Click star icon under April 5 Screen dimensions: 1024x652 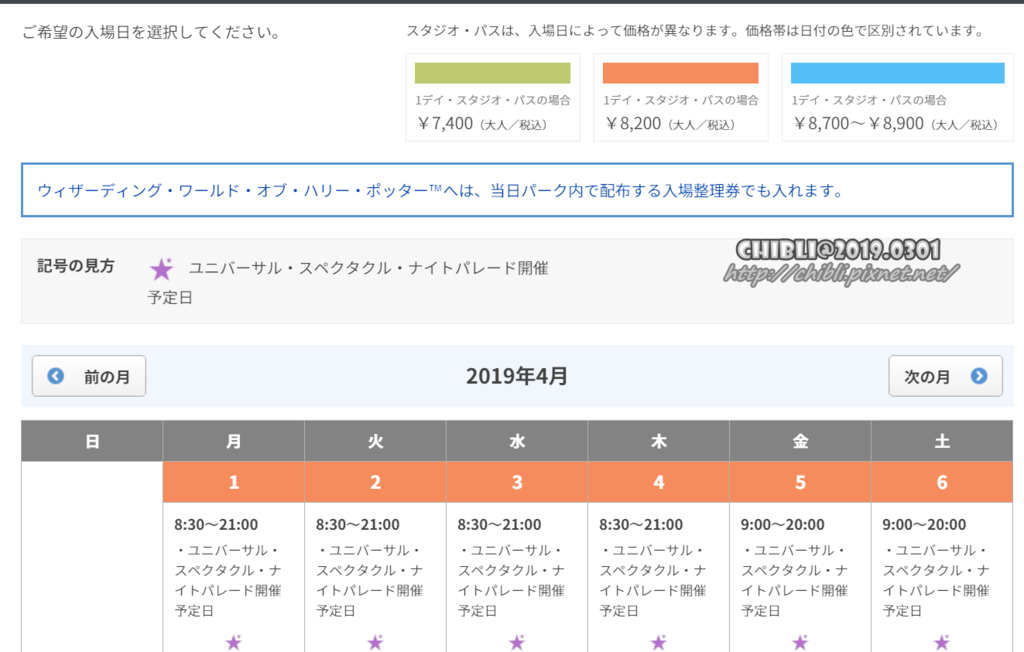[801, 642]
